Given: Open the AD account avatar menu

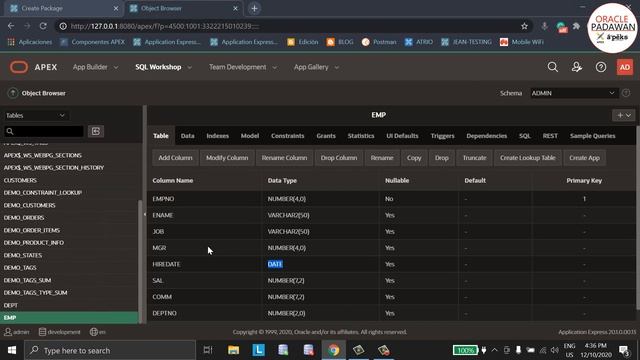Looking at the screenshot, I should click(625, 67).
